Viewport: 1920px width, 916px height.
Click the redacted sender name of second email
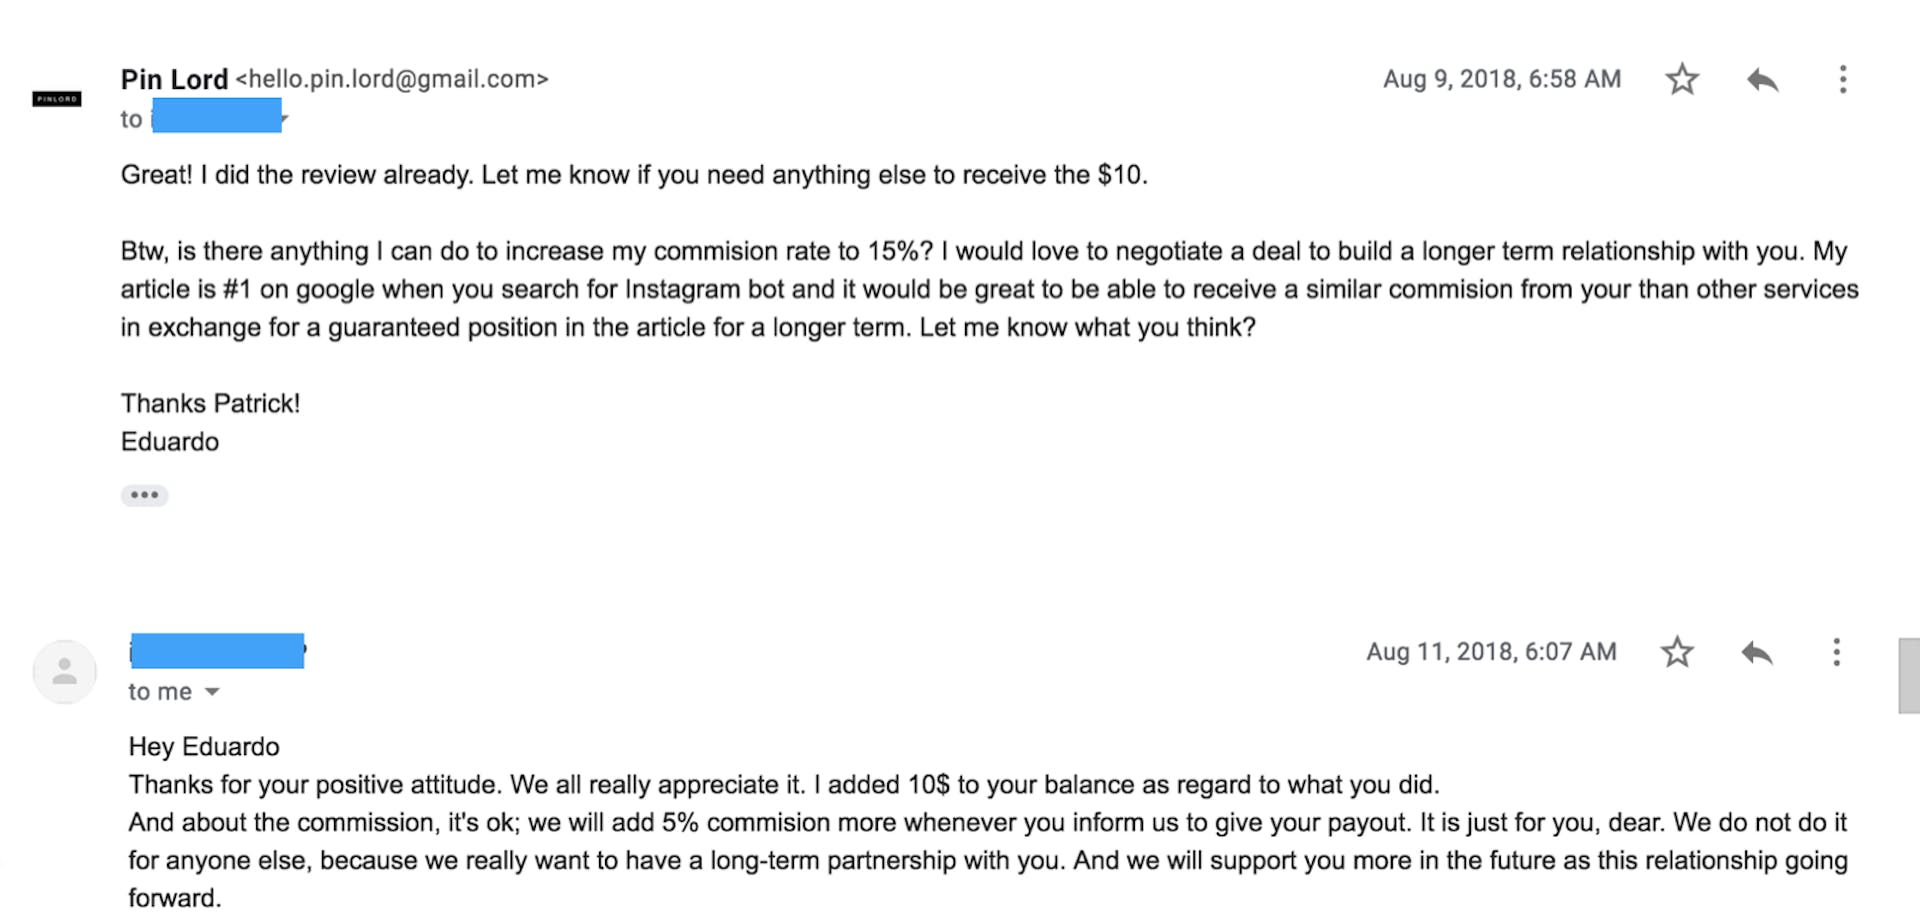tap(217, 651)
